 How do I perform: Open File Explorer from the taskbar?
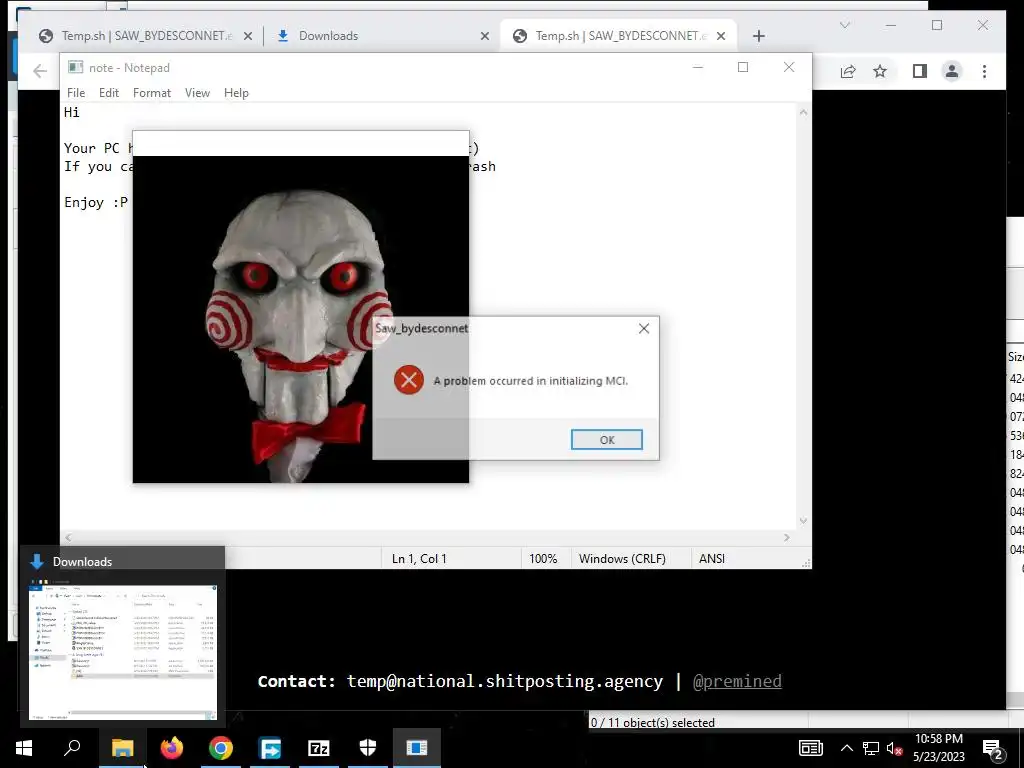tap(122, 748)
